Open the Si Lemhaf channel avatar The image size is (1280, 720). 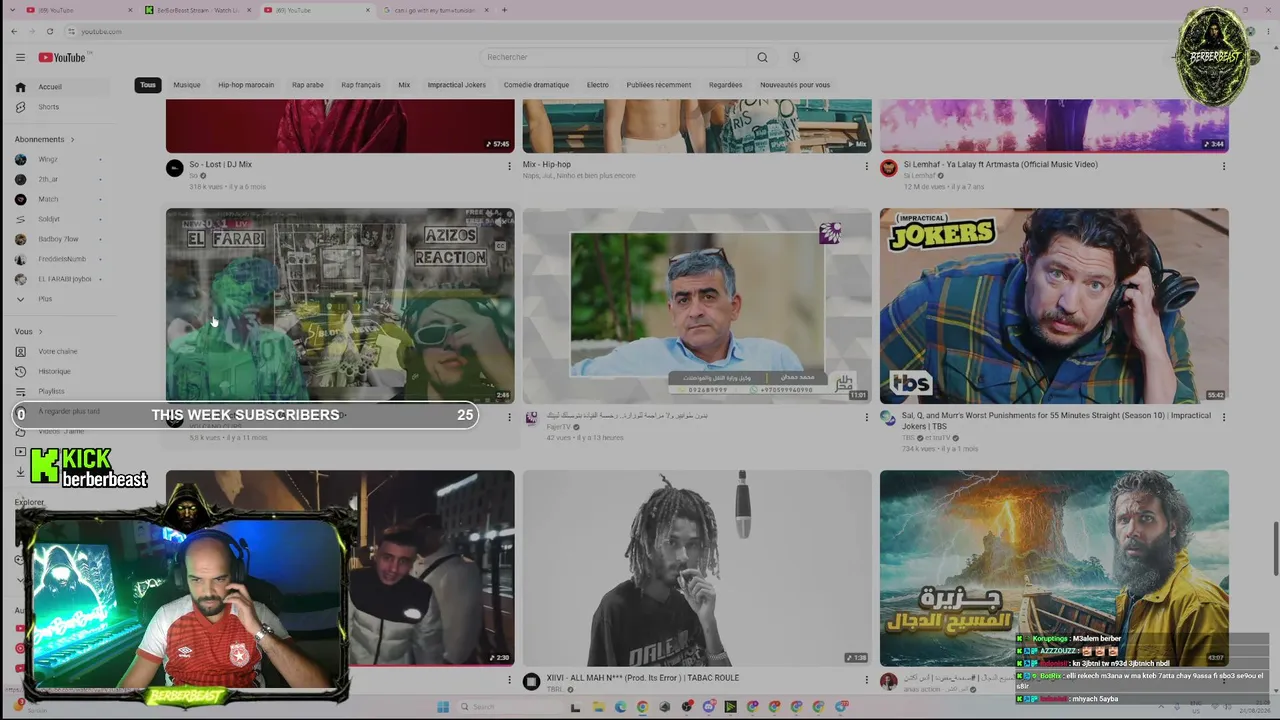tap(889, 168)
